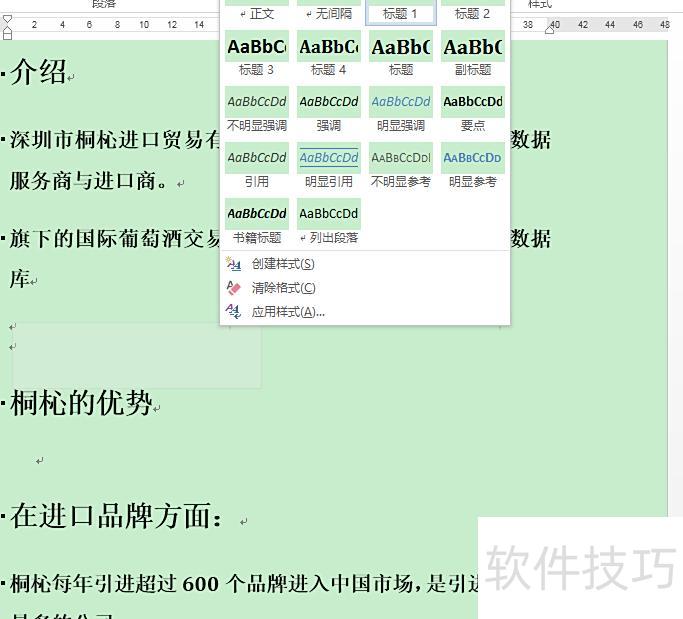Image resolution: width=683 pixels, height=619 pixels.
Task: Pick the 引用 quote style
Action: [x=257, y=166]
